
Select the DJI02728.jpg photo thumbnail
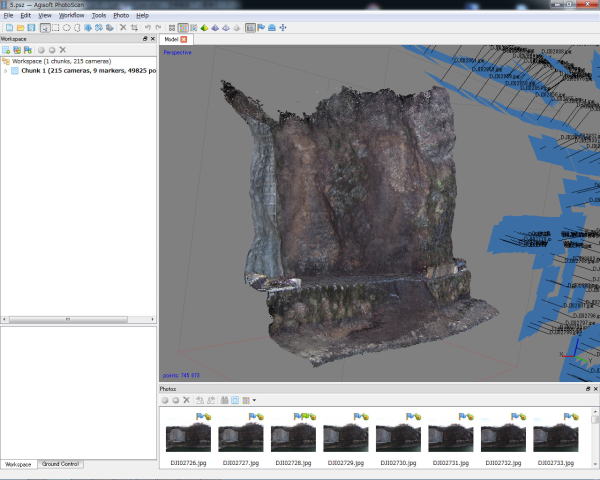(293, 438)
